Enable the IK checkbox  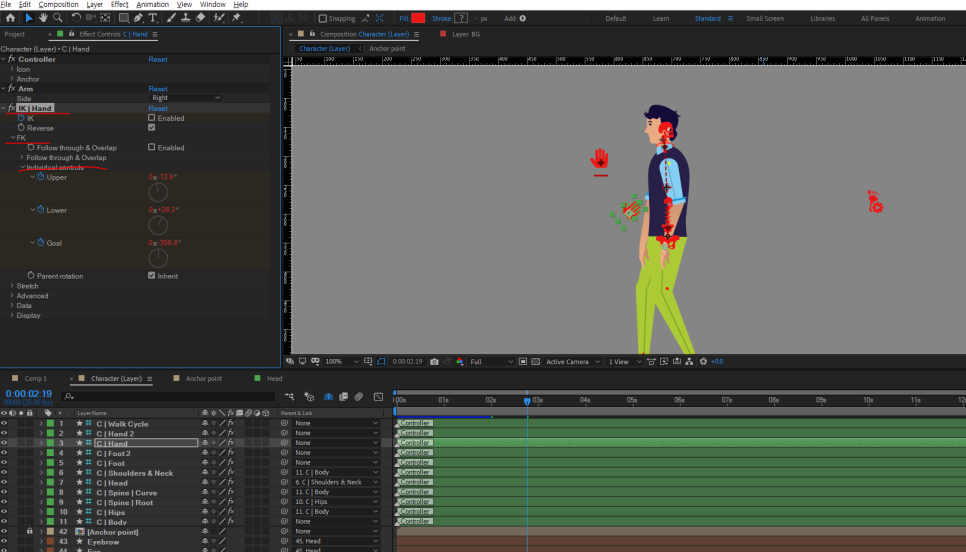(152, 118)
